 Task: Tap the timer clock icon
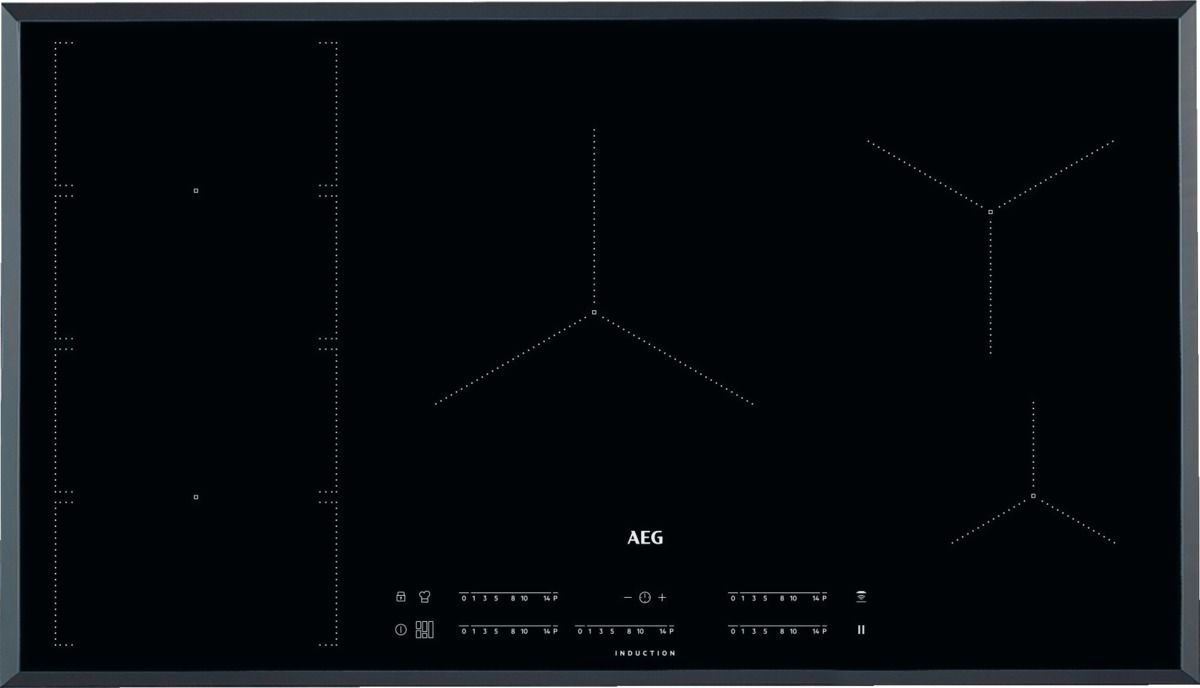(644, 597)
